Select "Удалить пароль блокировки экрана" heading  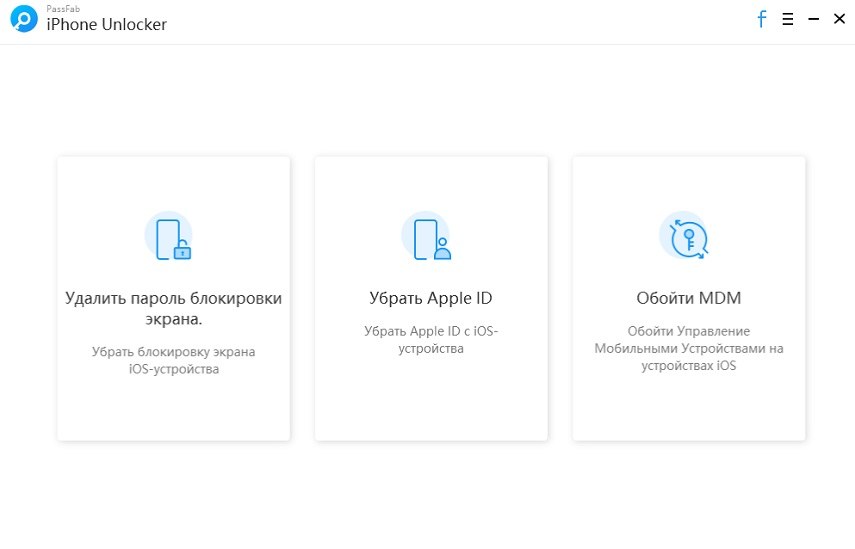(x=173, y=308)
